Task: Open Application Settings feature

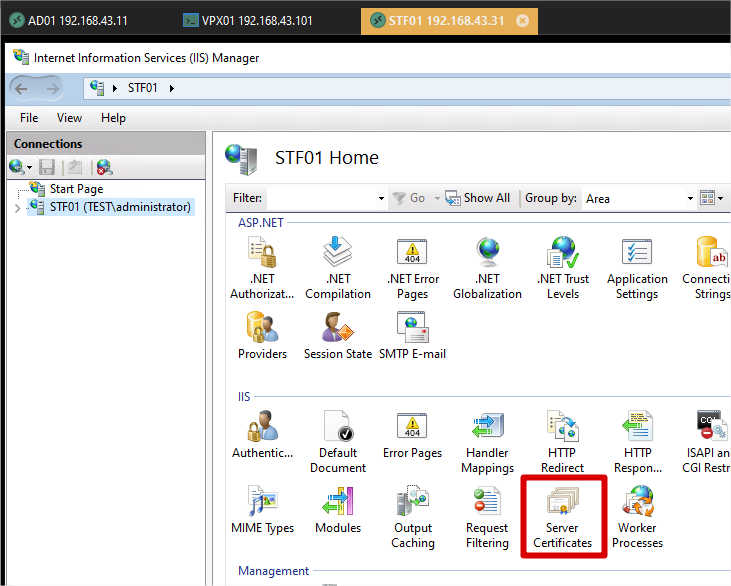Action: click(637, 268)
